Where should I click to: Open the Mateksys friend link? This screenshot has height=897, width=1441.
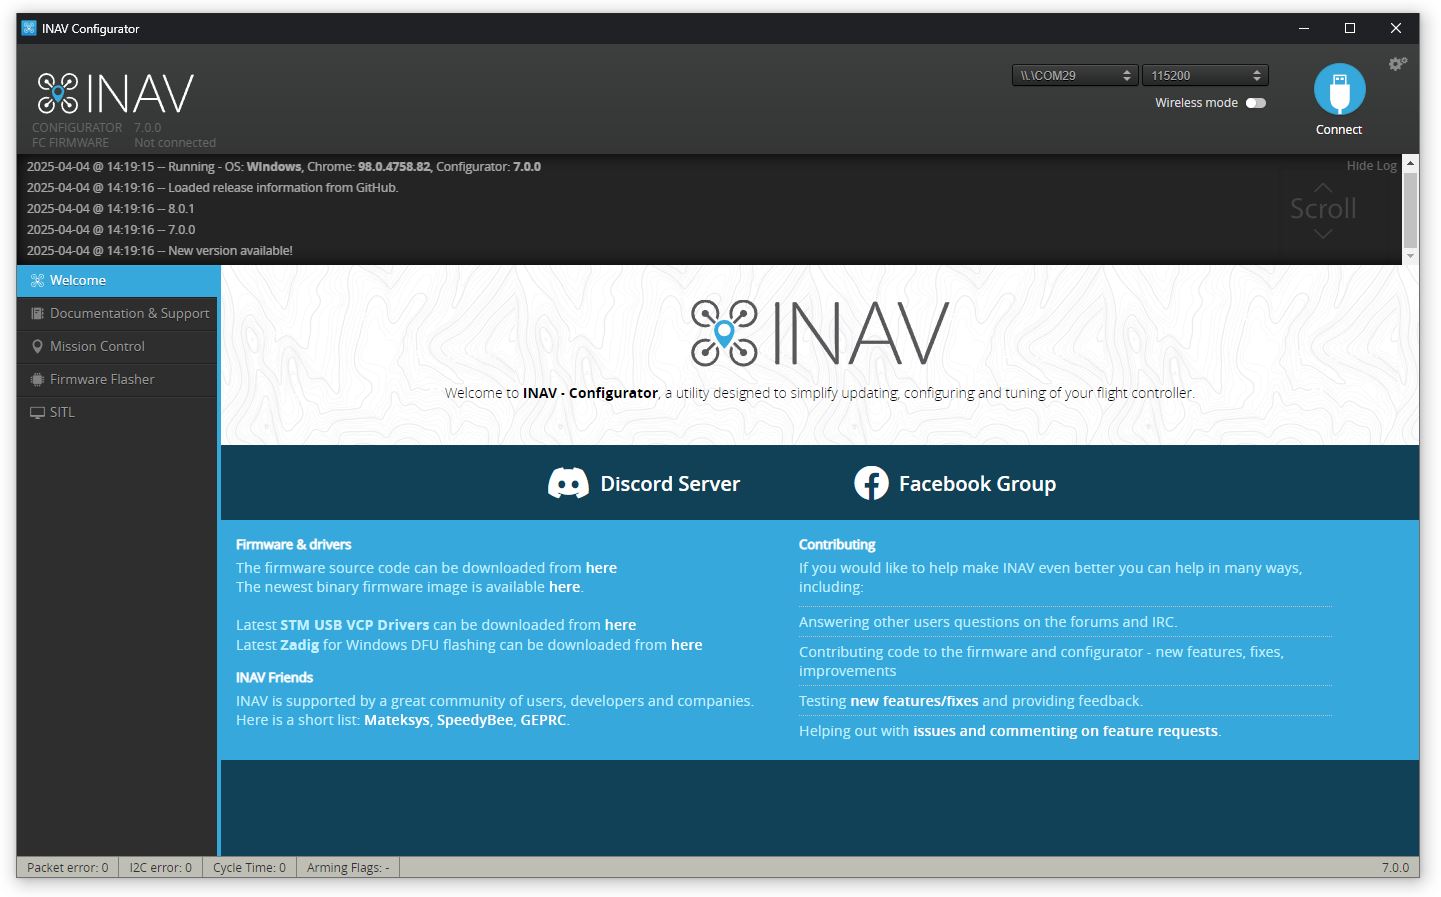pyautogui.click(x=397, y=720)
